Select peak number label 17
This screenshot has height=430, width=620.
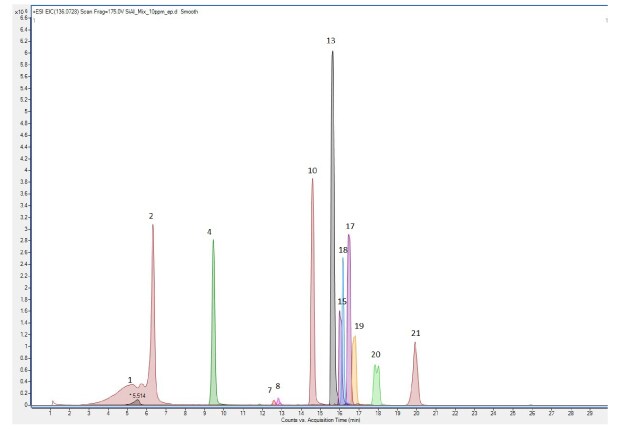click(x=350, y=226)
